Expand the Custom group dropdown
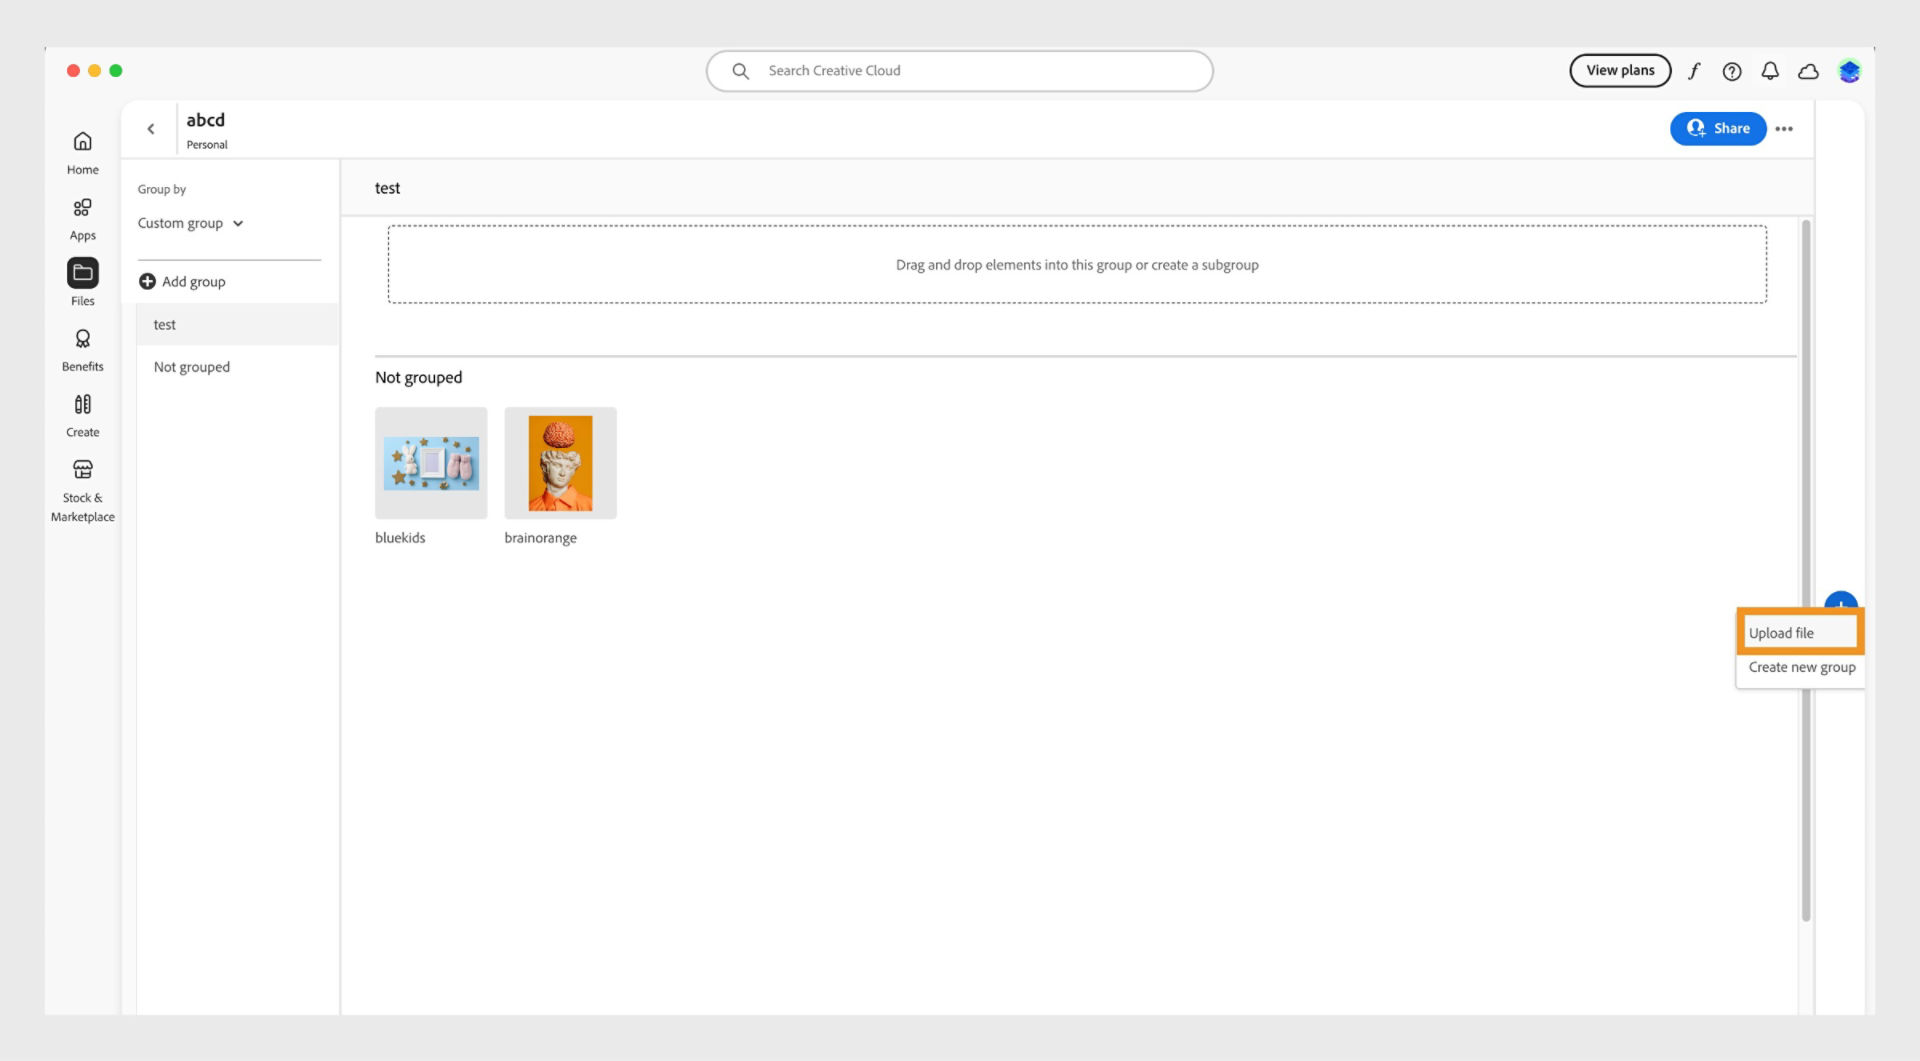1920x1061 pixels. (191, 223)
